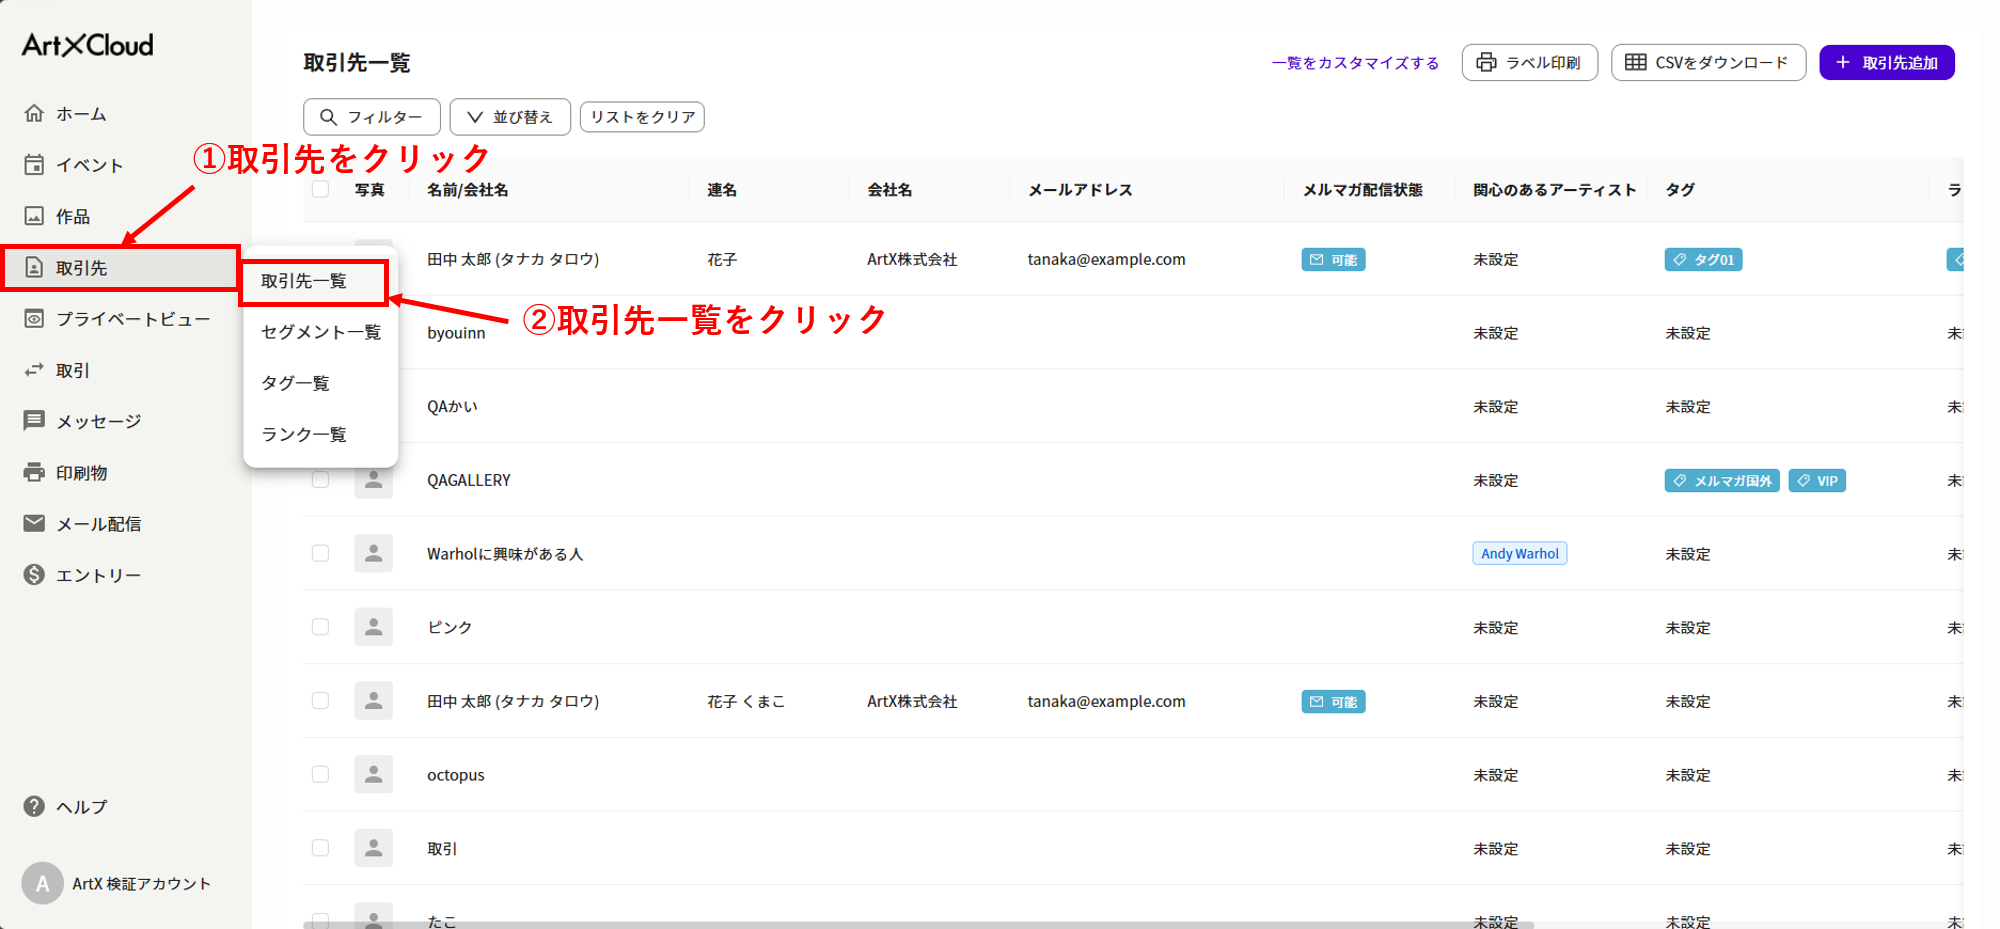Viewport: 2000px width, 929px height.
Task: Check the octopus row checkbox
Action: point(320,774)
